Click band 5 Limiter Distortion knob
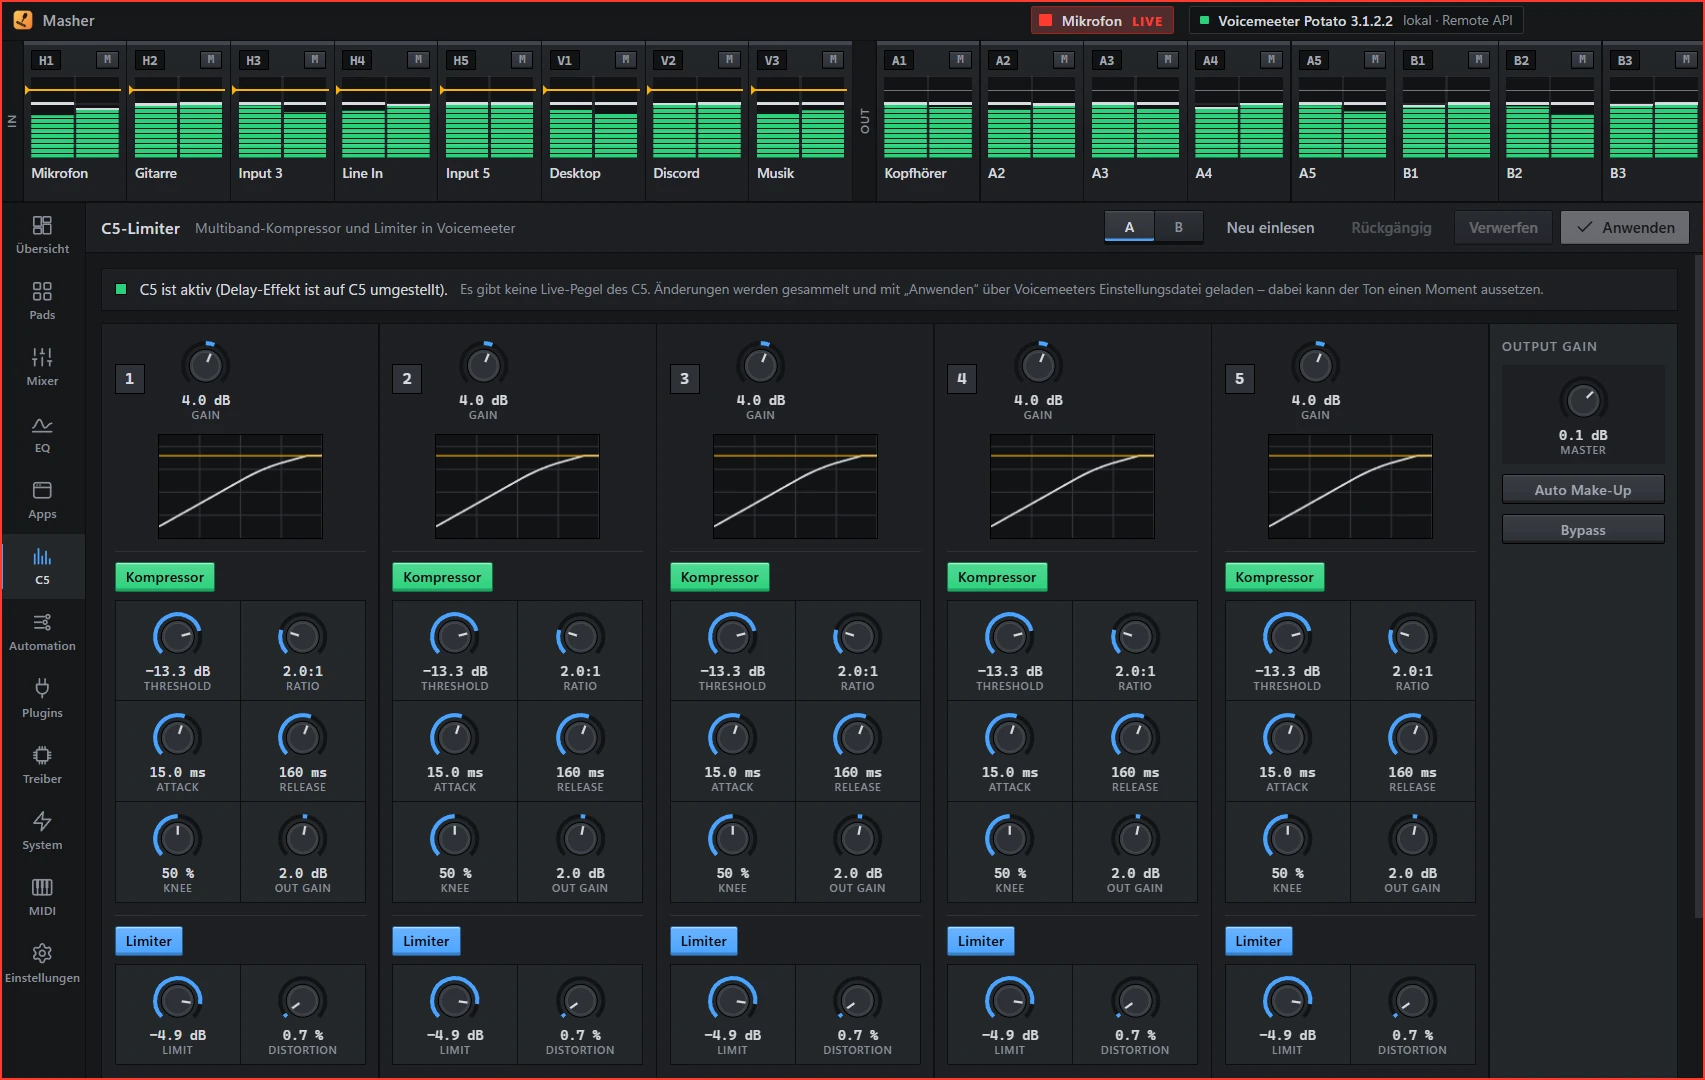Viewport: 1705px width, 1080px height. click(1412, 1000)
